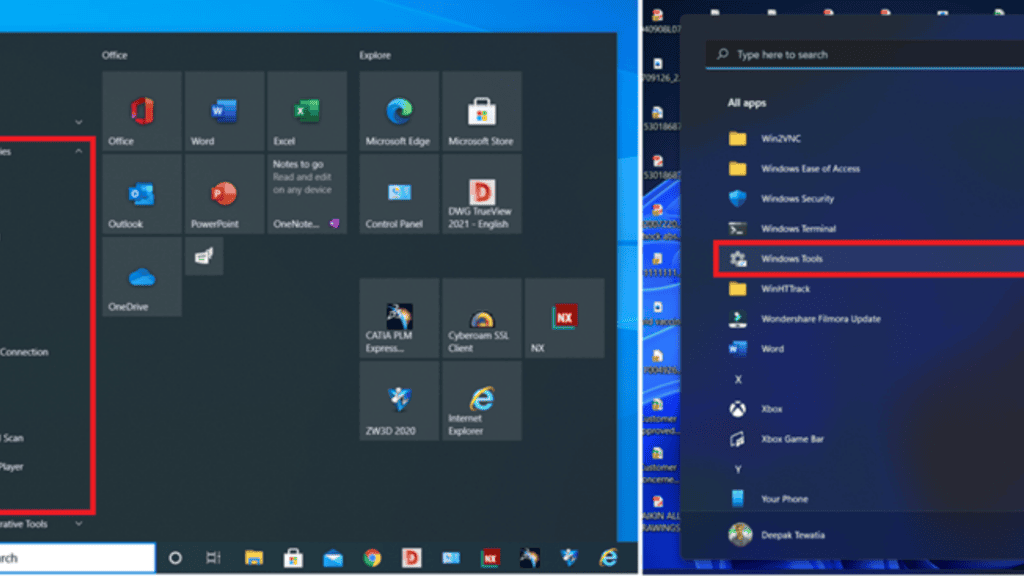This screenshot has width=1024, height=576.
Task: Open the Outlook tile
Action: coord(142,194)
